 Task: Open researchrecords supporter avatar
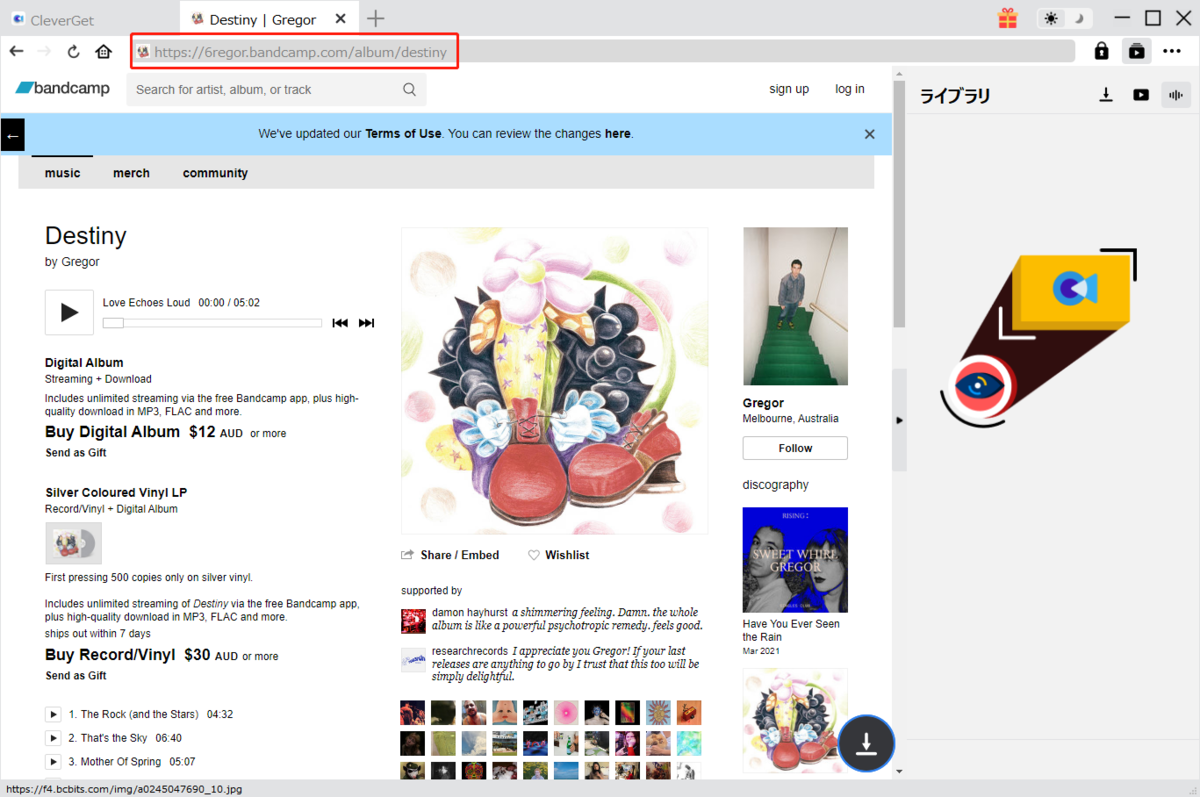click(x=413, y=659)
